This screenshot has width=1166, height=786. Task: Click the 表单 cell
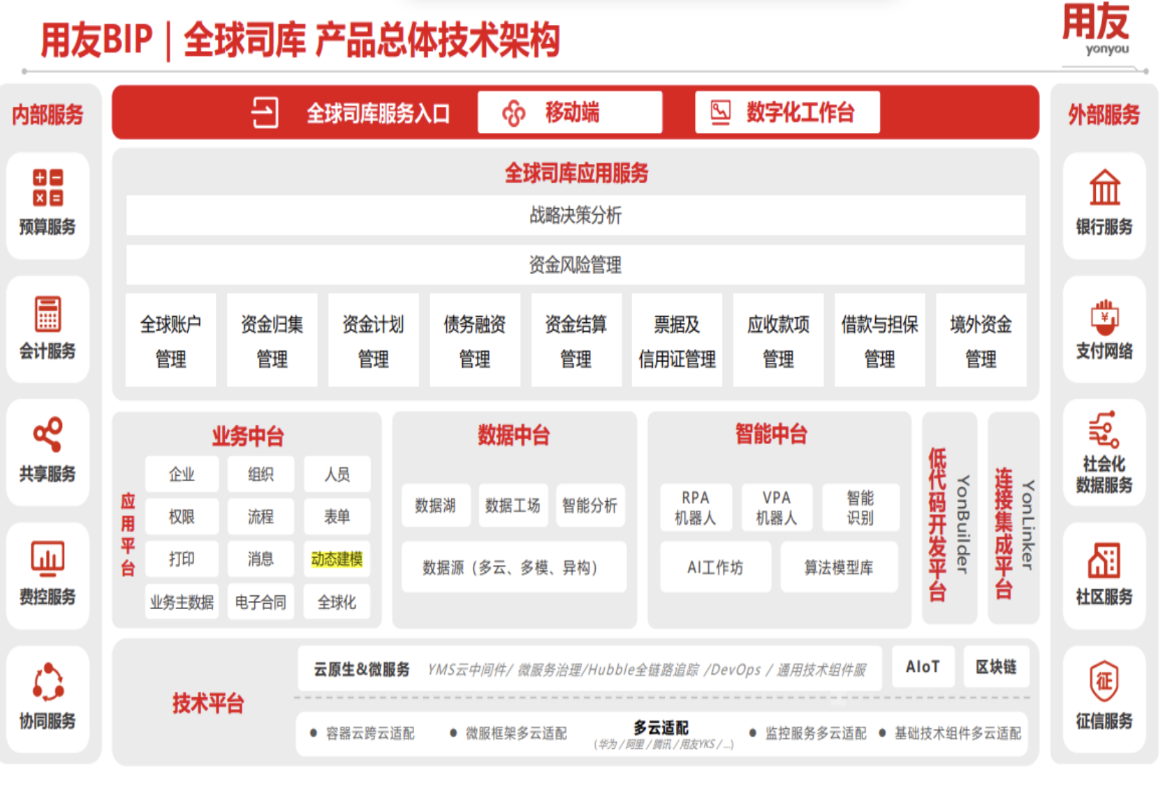337,516
